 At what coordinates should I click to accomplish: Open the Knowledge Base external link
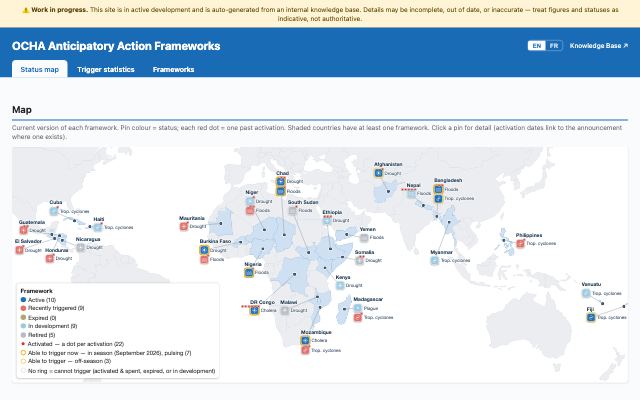pyautogui.click(x=599, y=46)
